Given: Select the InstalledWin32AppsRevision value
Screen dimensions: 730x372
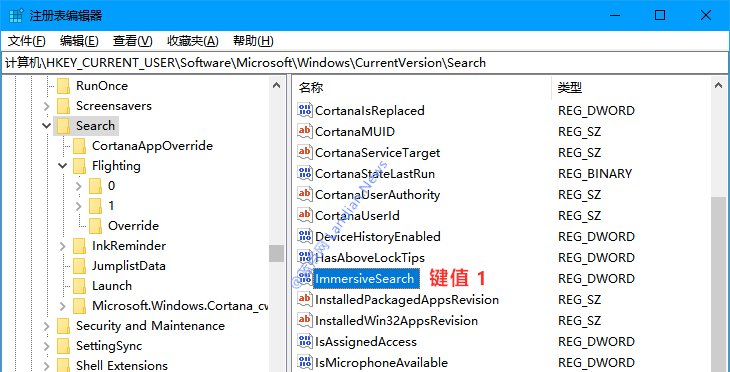Looking at the screenshot, I should coord(396,321).
